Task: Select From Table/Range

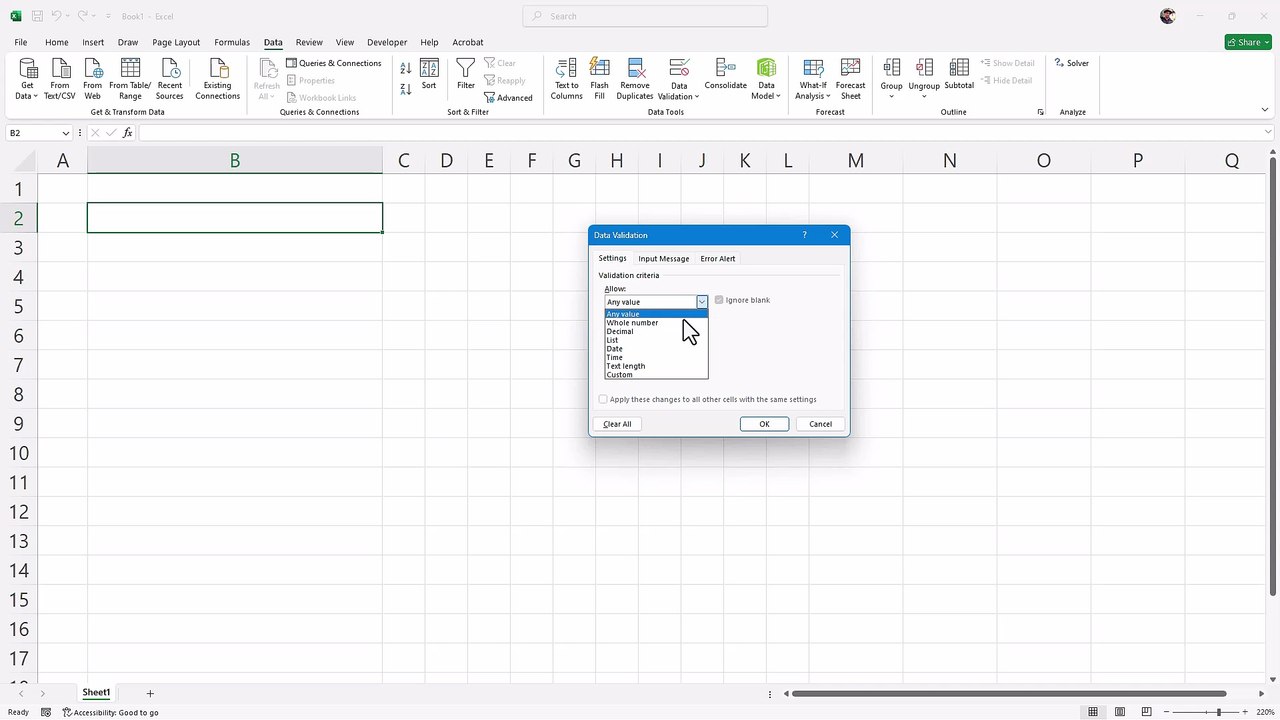Action: point(130,78)
